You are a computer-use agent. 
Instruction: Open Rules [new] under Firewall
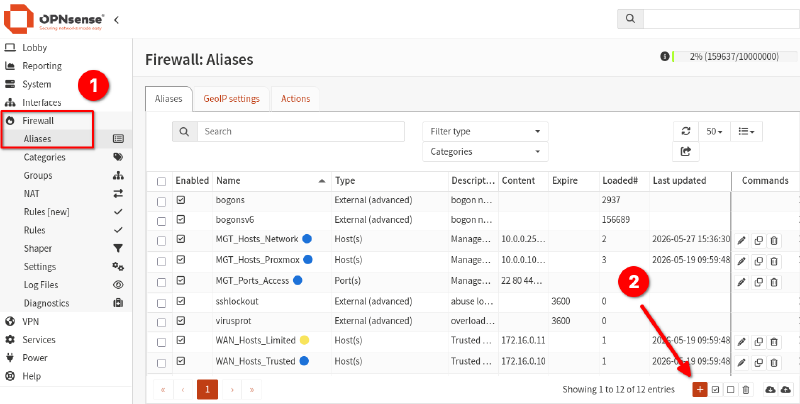(46, 212)
